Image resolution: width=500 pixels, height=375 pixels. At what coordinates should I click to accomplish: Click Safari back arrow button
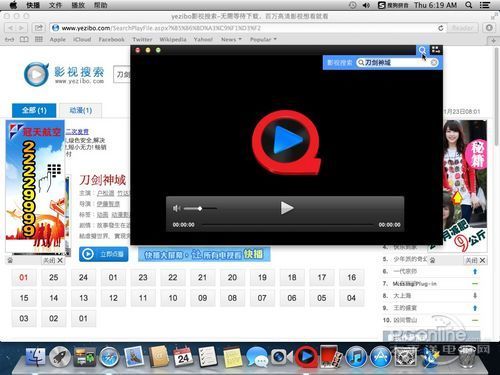[11, 28]
